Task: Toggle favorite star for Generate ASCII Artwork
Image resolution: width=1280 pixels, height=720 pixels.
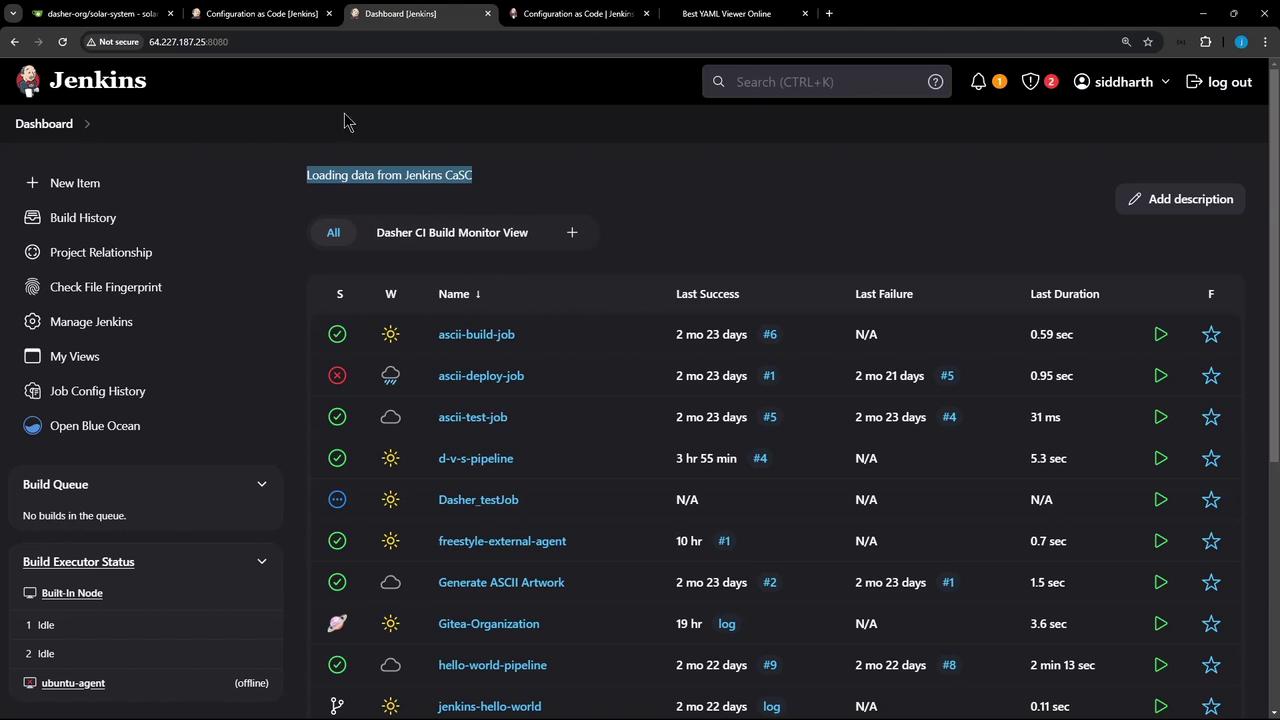Action: (x=1211, y=582)
